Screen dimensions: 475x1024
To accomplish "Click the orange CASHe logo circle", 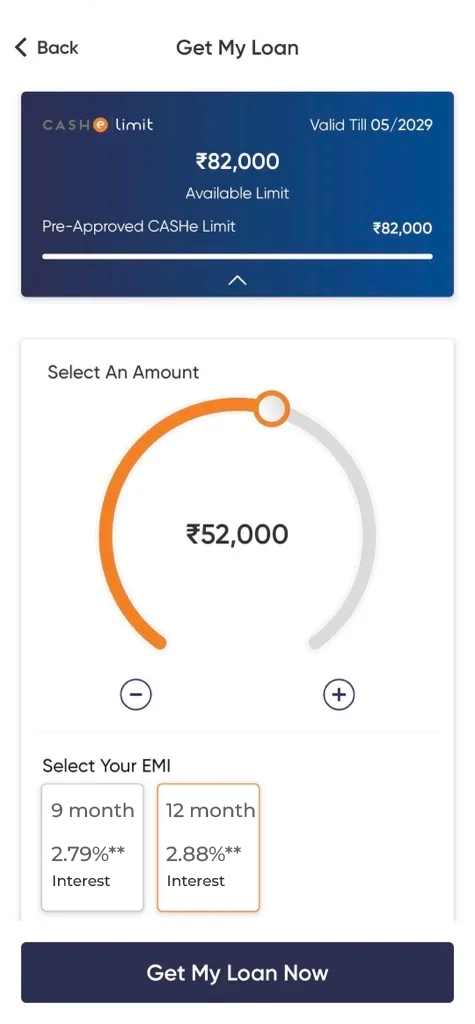I will click(101, 125).
